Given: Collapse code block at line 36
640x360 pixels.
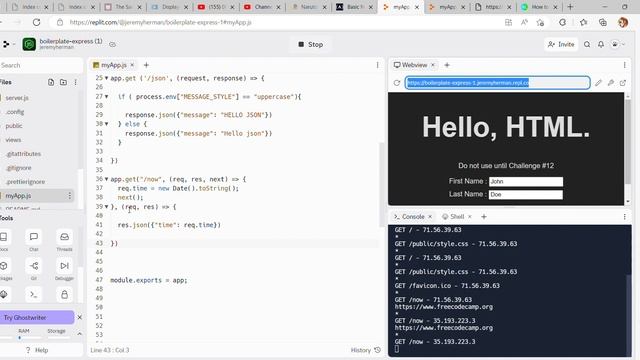Looking at the screenshot, I should pyautogui.click(x=107, y=179).
